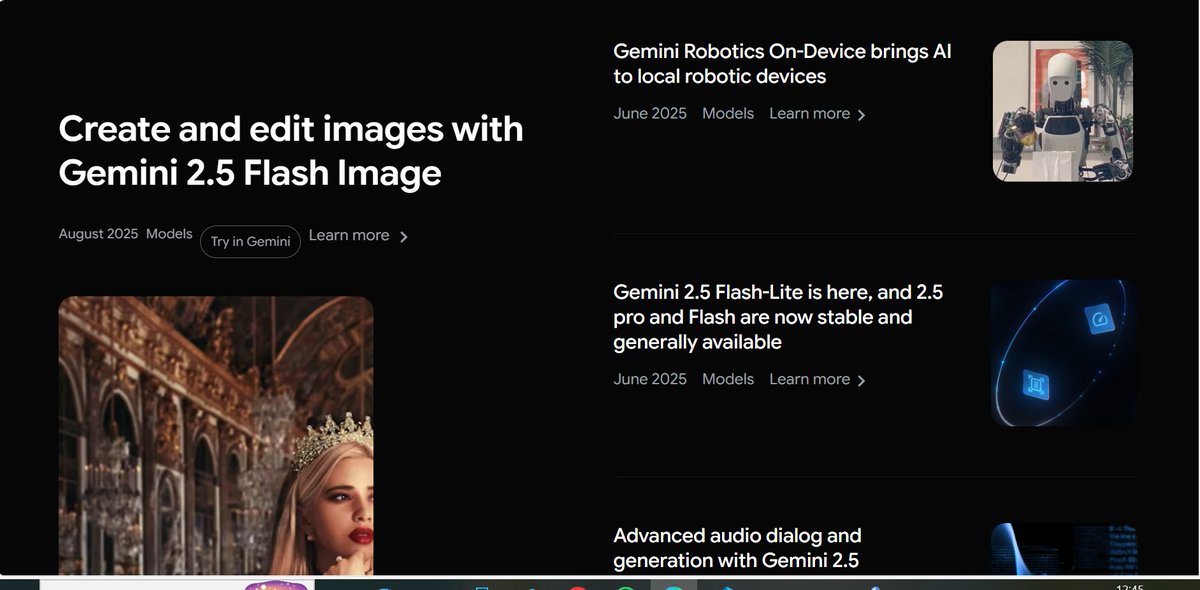
Task: Open the 'Create and edit images' headline
Action: click(291, 151)
